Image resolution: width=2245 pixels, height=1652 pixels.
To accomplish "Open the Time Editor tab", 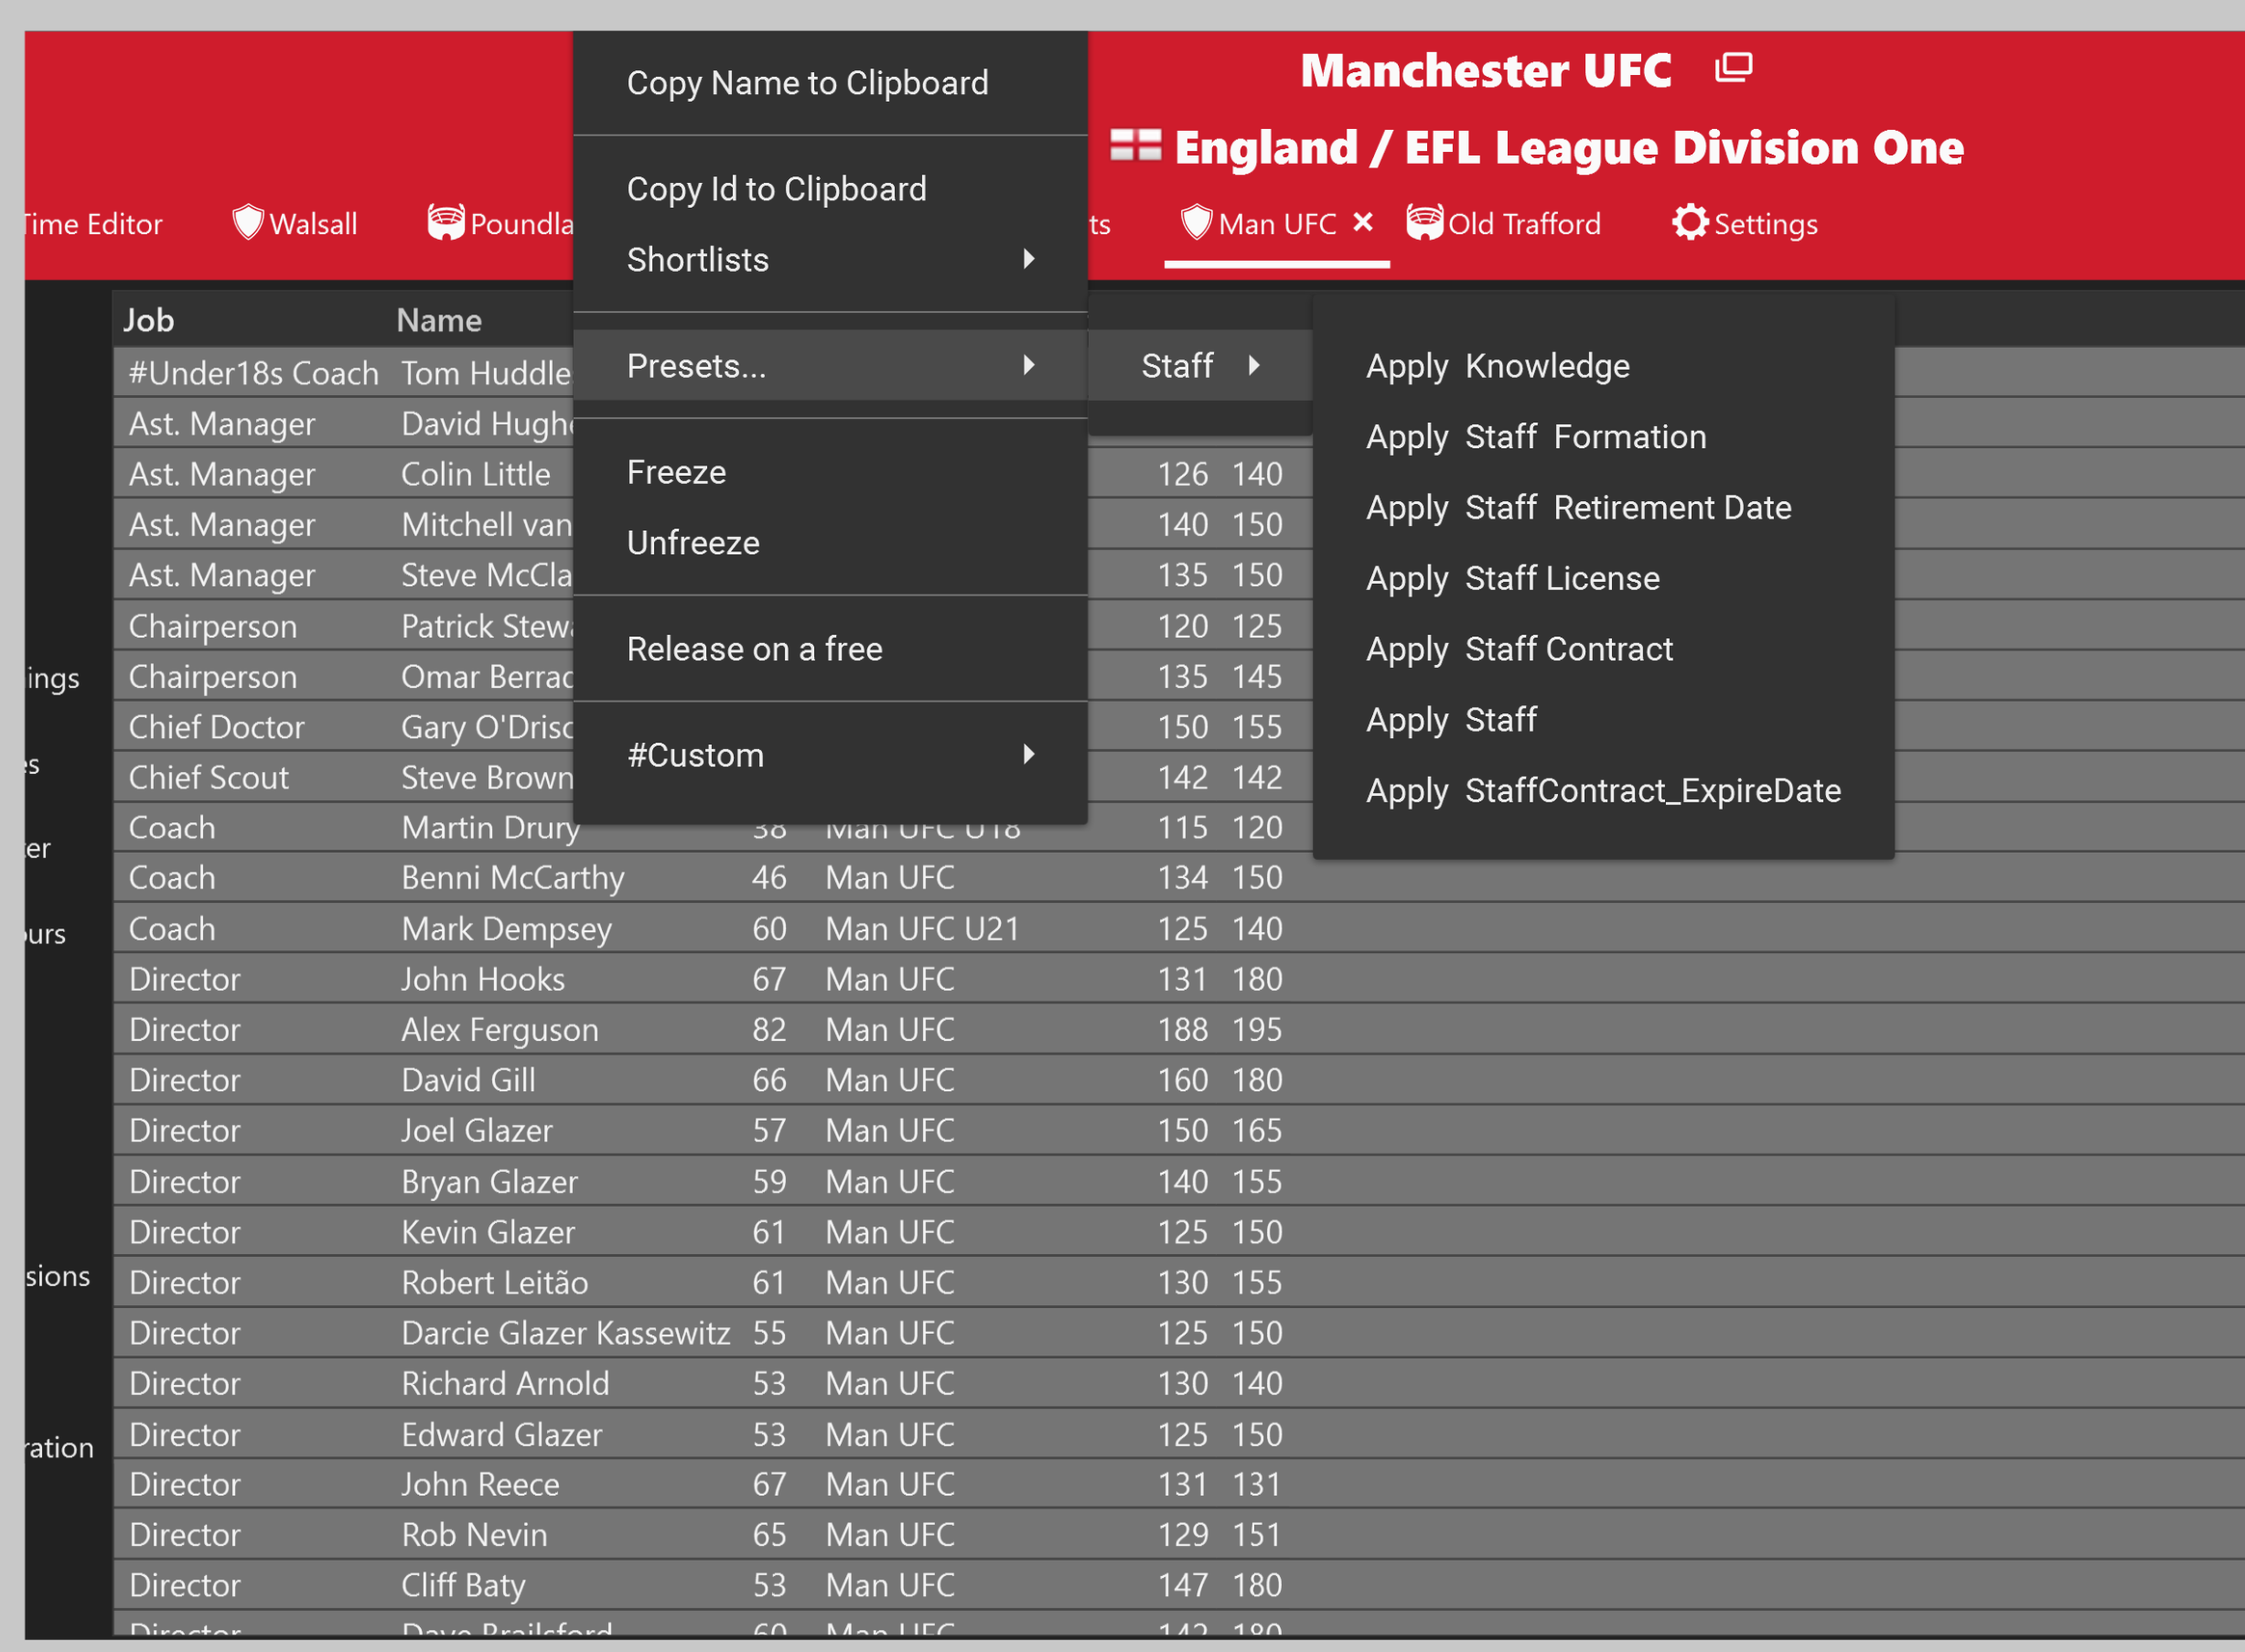I will [92, 224].
